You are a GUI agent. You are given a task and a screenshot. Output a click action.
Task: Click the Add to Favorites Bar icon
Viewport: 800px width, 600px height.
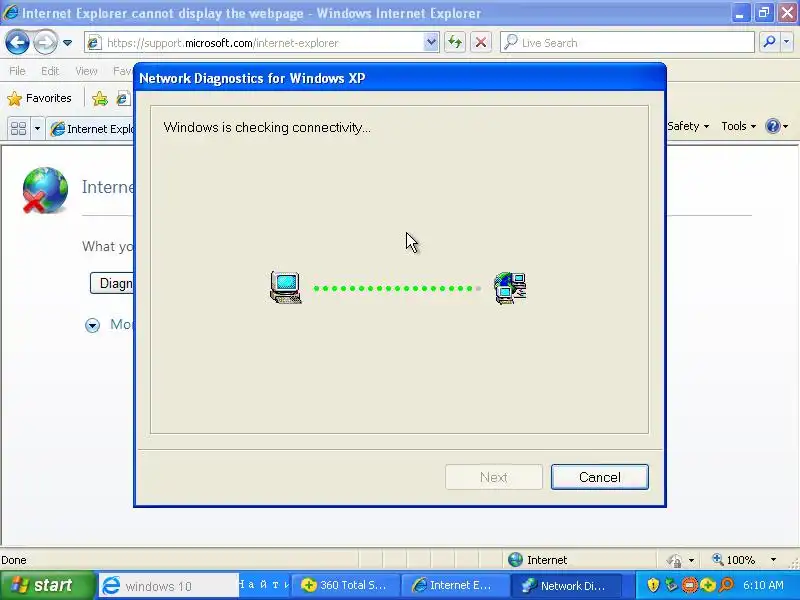tap(100, 98)
